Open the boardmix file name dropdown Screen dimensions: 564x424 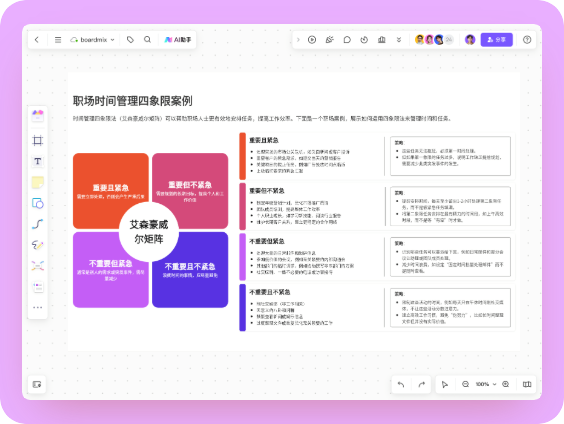[93, 40]
